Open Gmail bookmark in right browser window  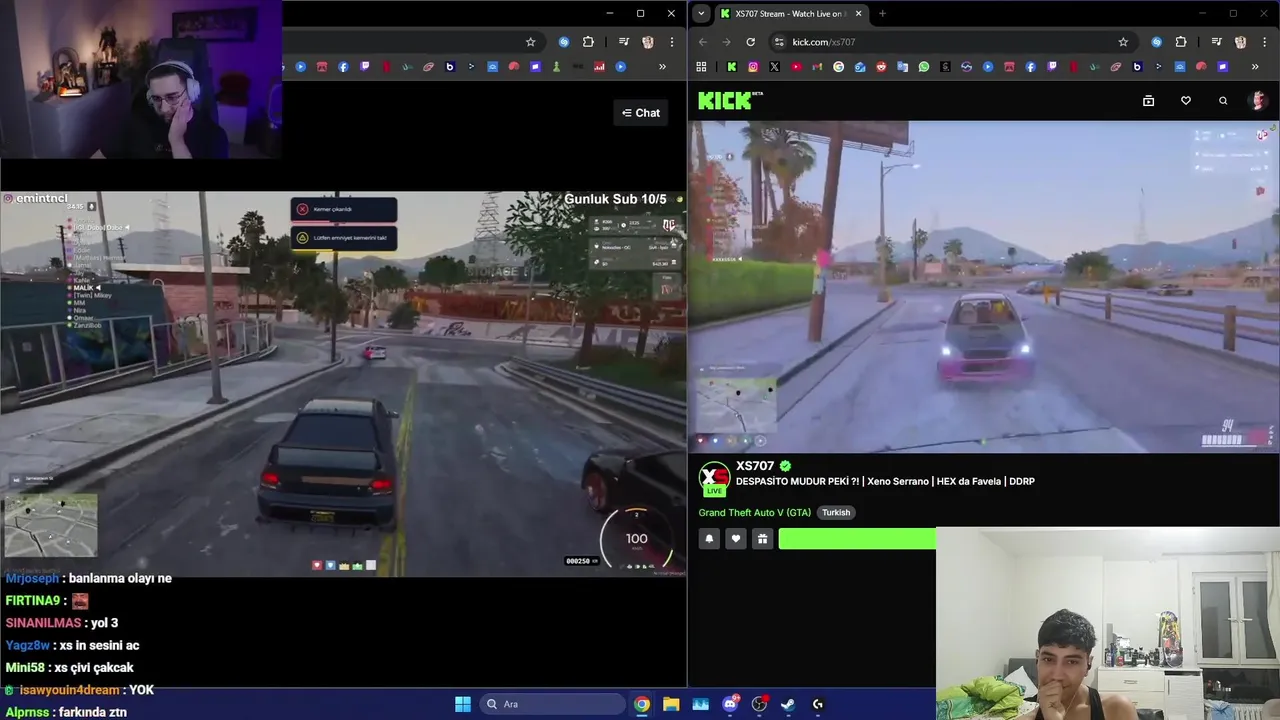[x=817, y=67]
